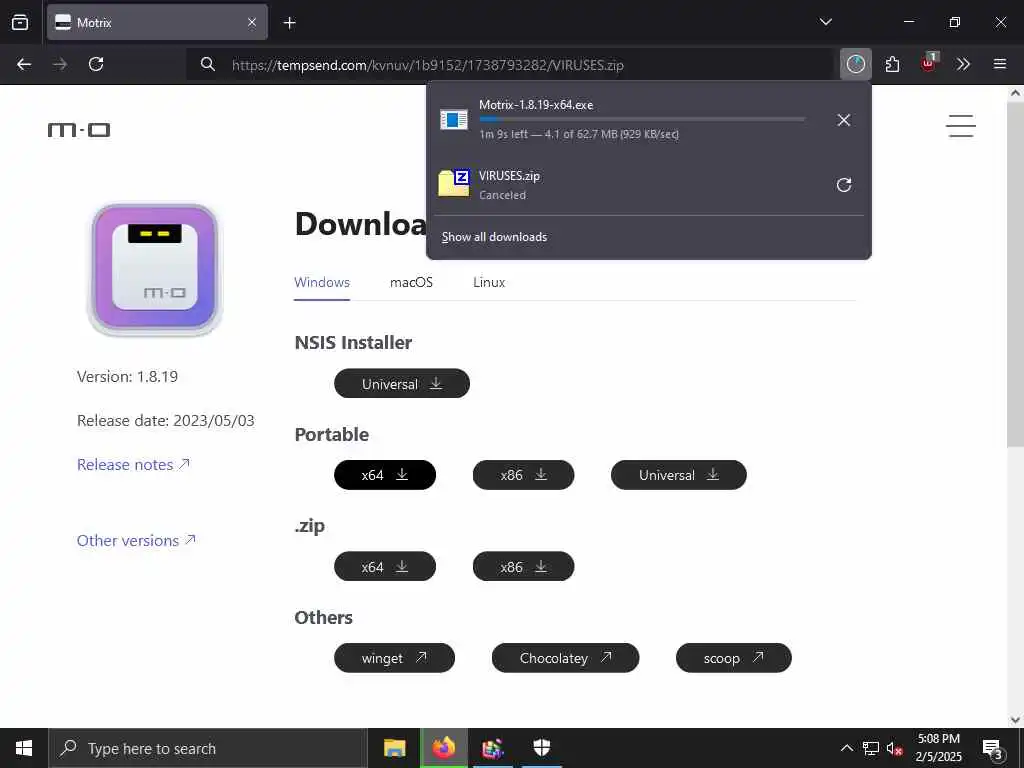Show all downloads
The height and width of the screenshot is (768, 1024).
(494, 237)
